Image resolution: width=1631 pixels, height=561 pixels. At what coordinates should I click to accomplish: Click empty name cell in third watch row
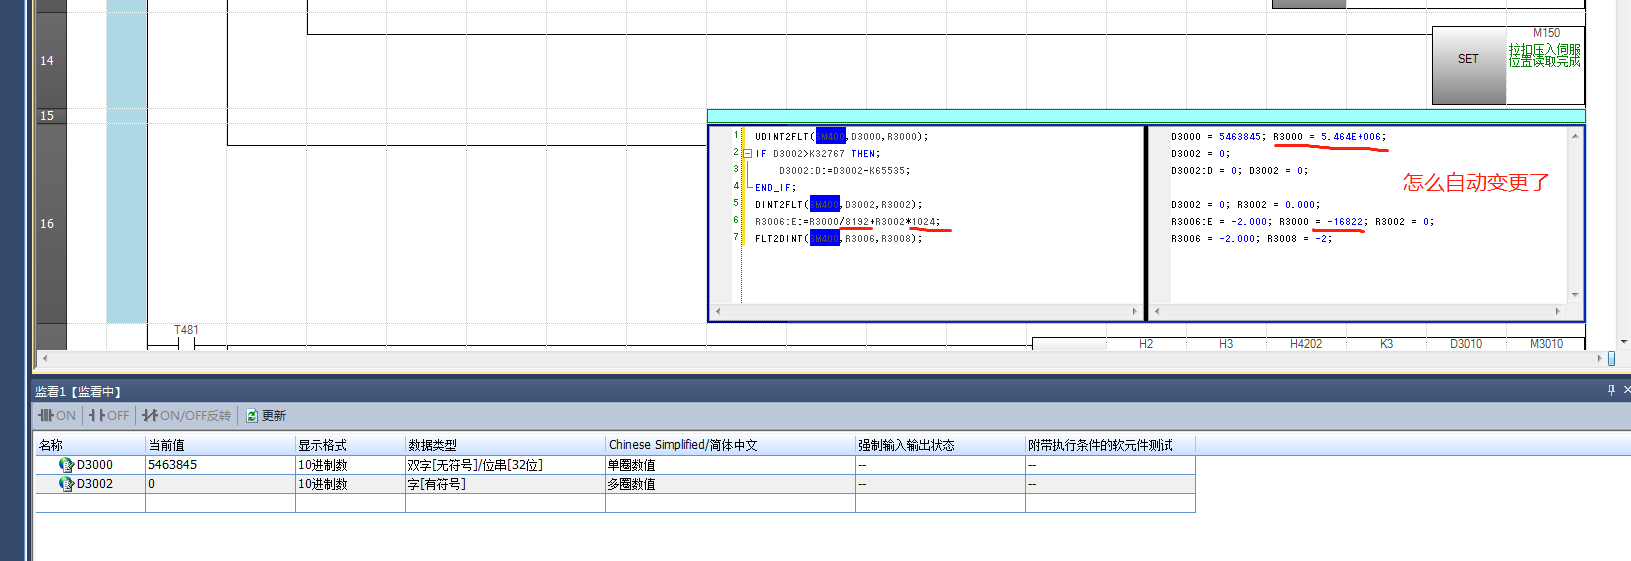90,503
